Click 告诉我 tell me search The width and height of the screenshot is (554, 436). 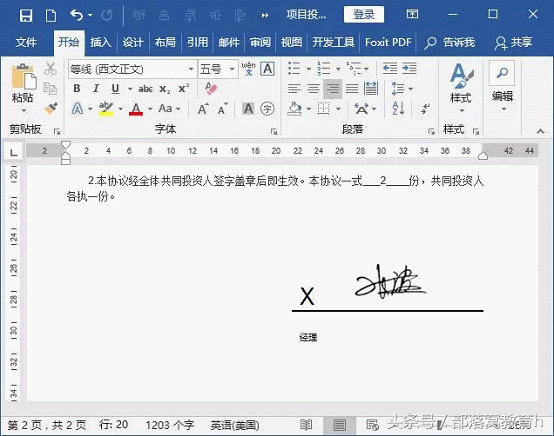pyautogui.click(x=449, y=42)
